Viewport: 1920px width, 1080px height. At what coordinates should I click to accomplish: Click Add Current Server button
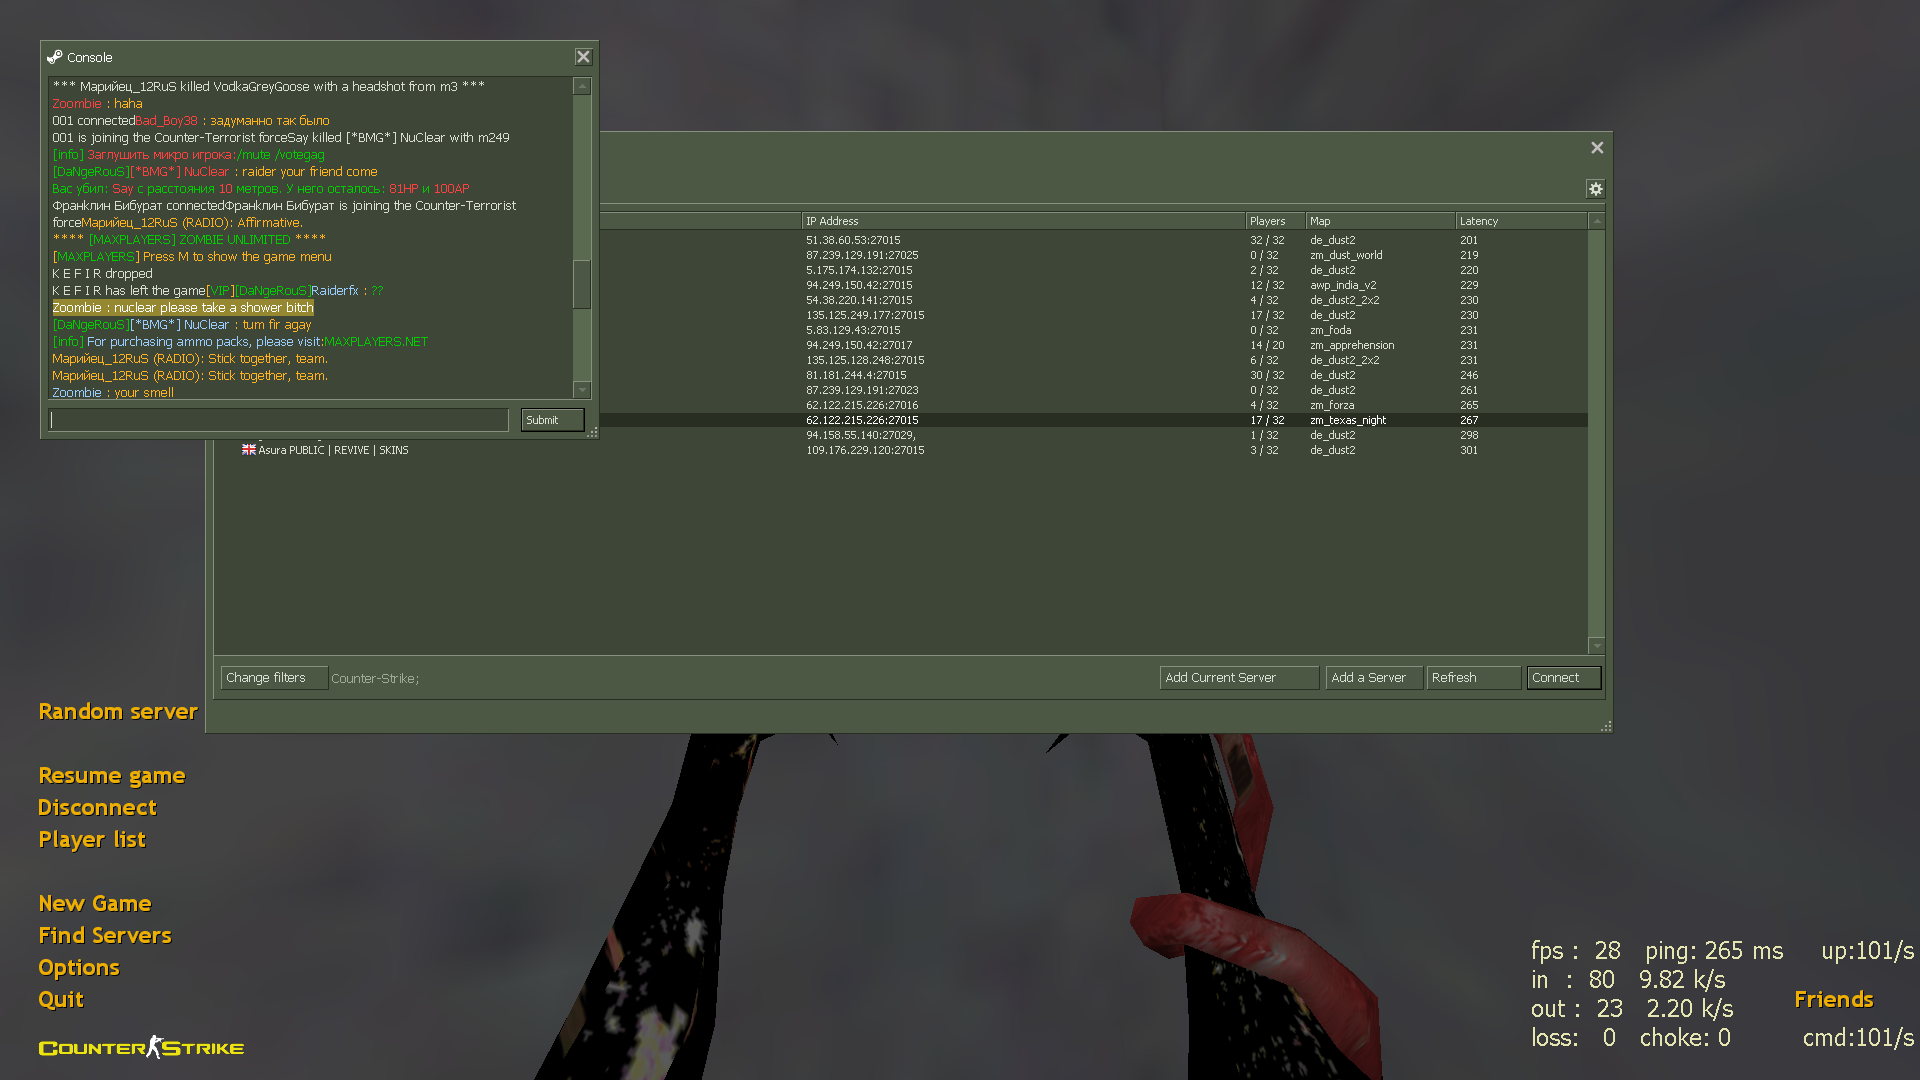tap(1239, 678)
